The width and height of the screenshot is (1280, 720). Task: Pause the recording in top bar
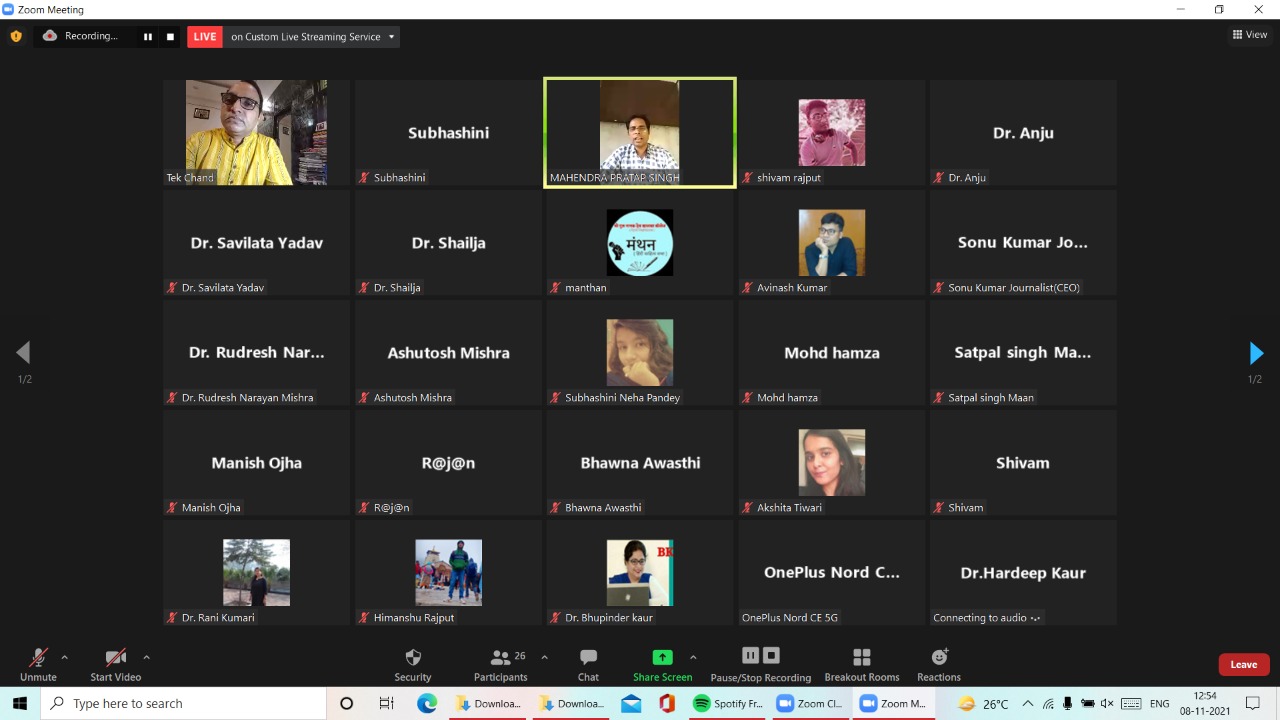pyautogui.click(x=148, y=37)
